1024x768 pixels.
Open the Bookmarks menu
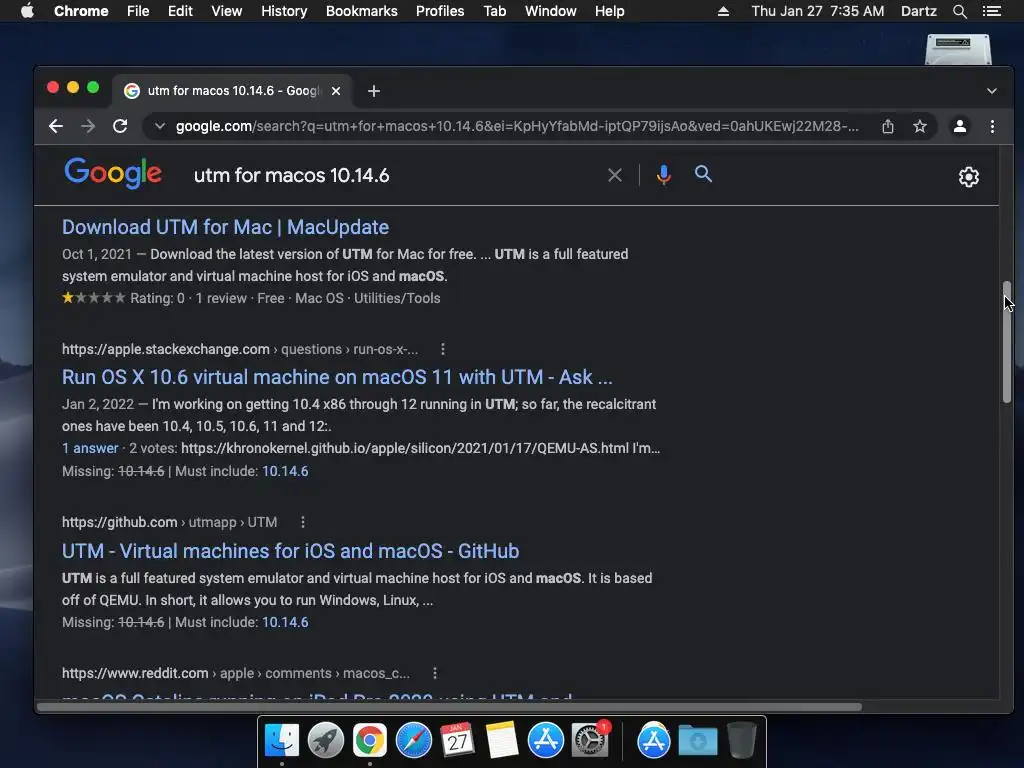pos(362,11)
